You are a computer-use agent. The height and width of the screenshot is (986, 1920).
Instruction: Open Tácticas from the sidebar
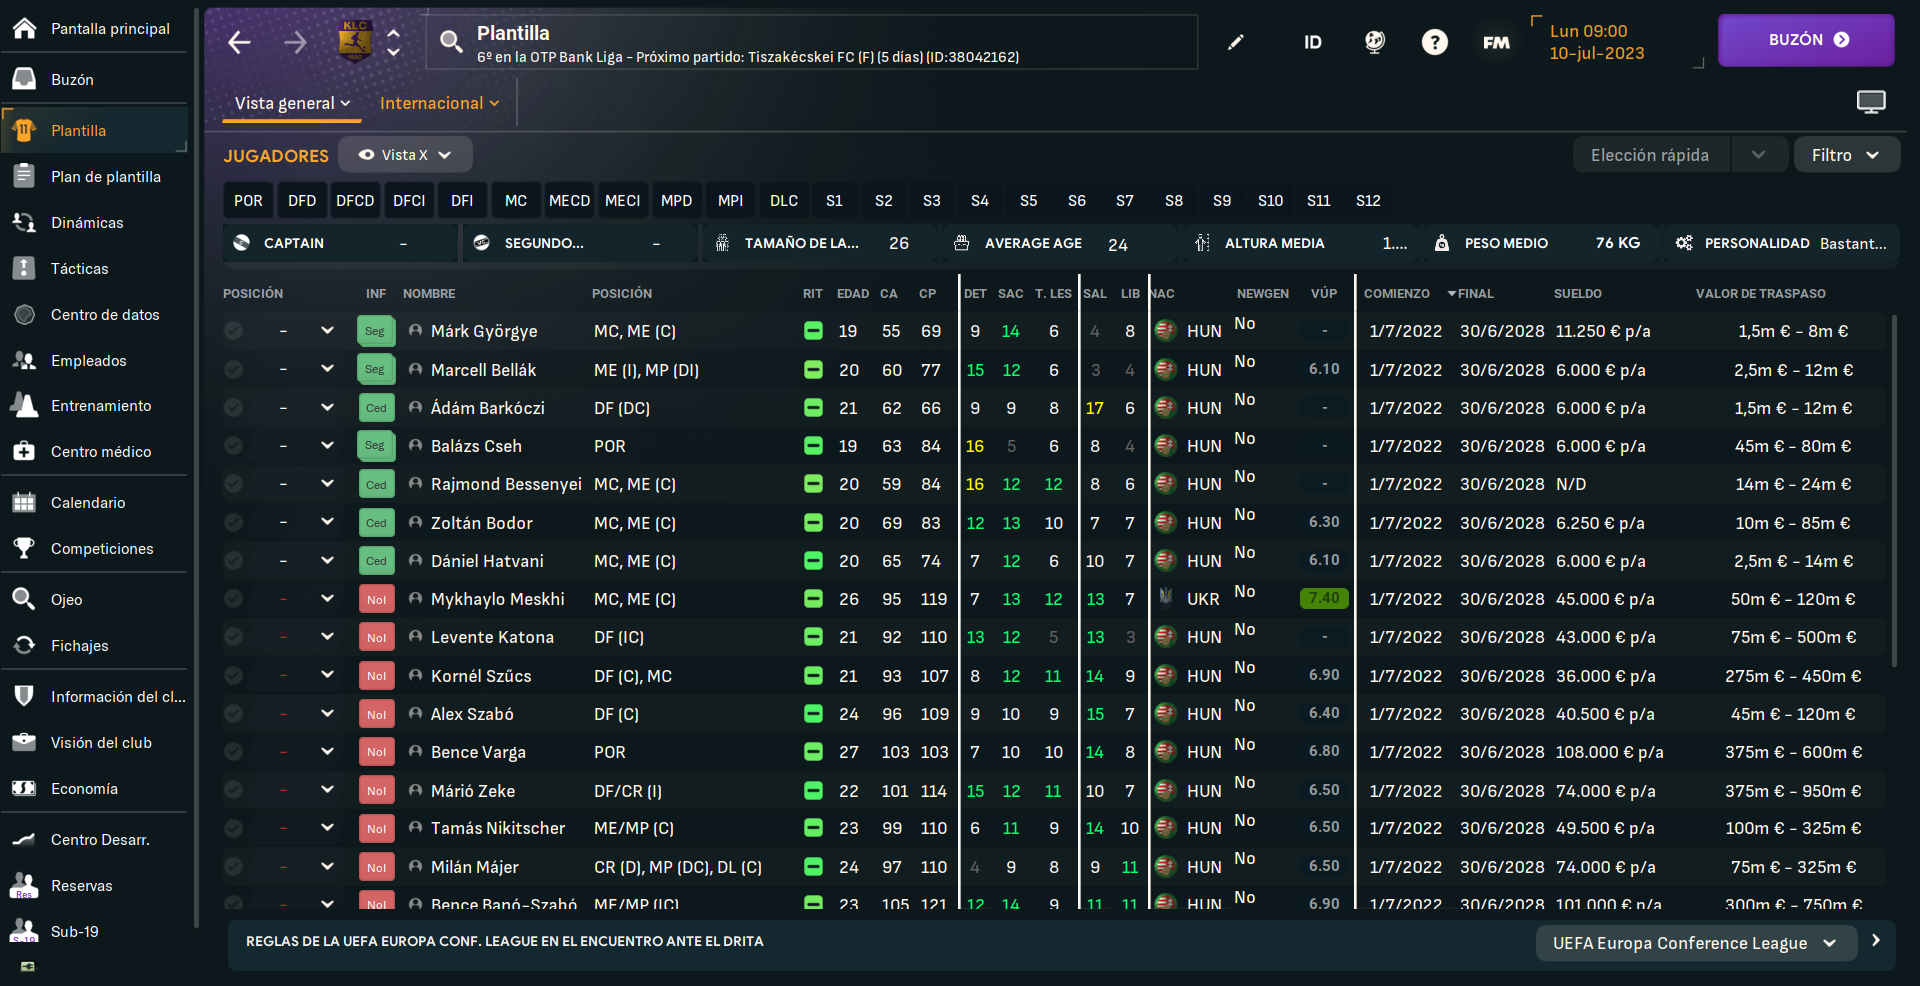click(79, 269)
